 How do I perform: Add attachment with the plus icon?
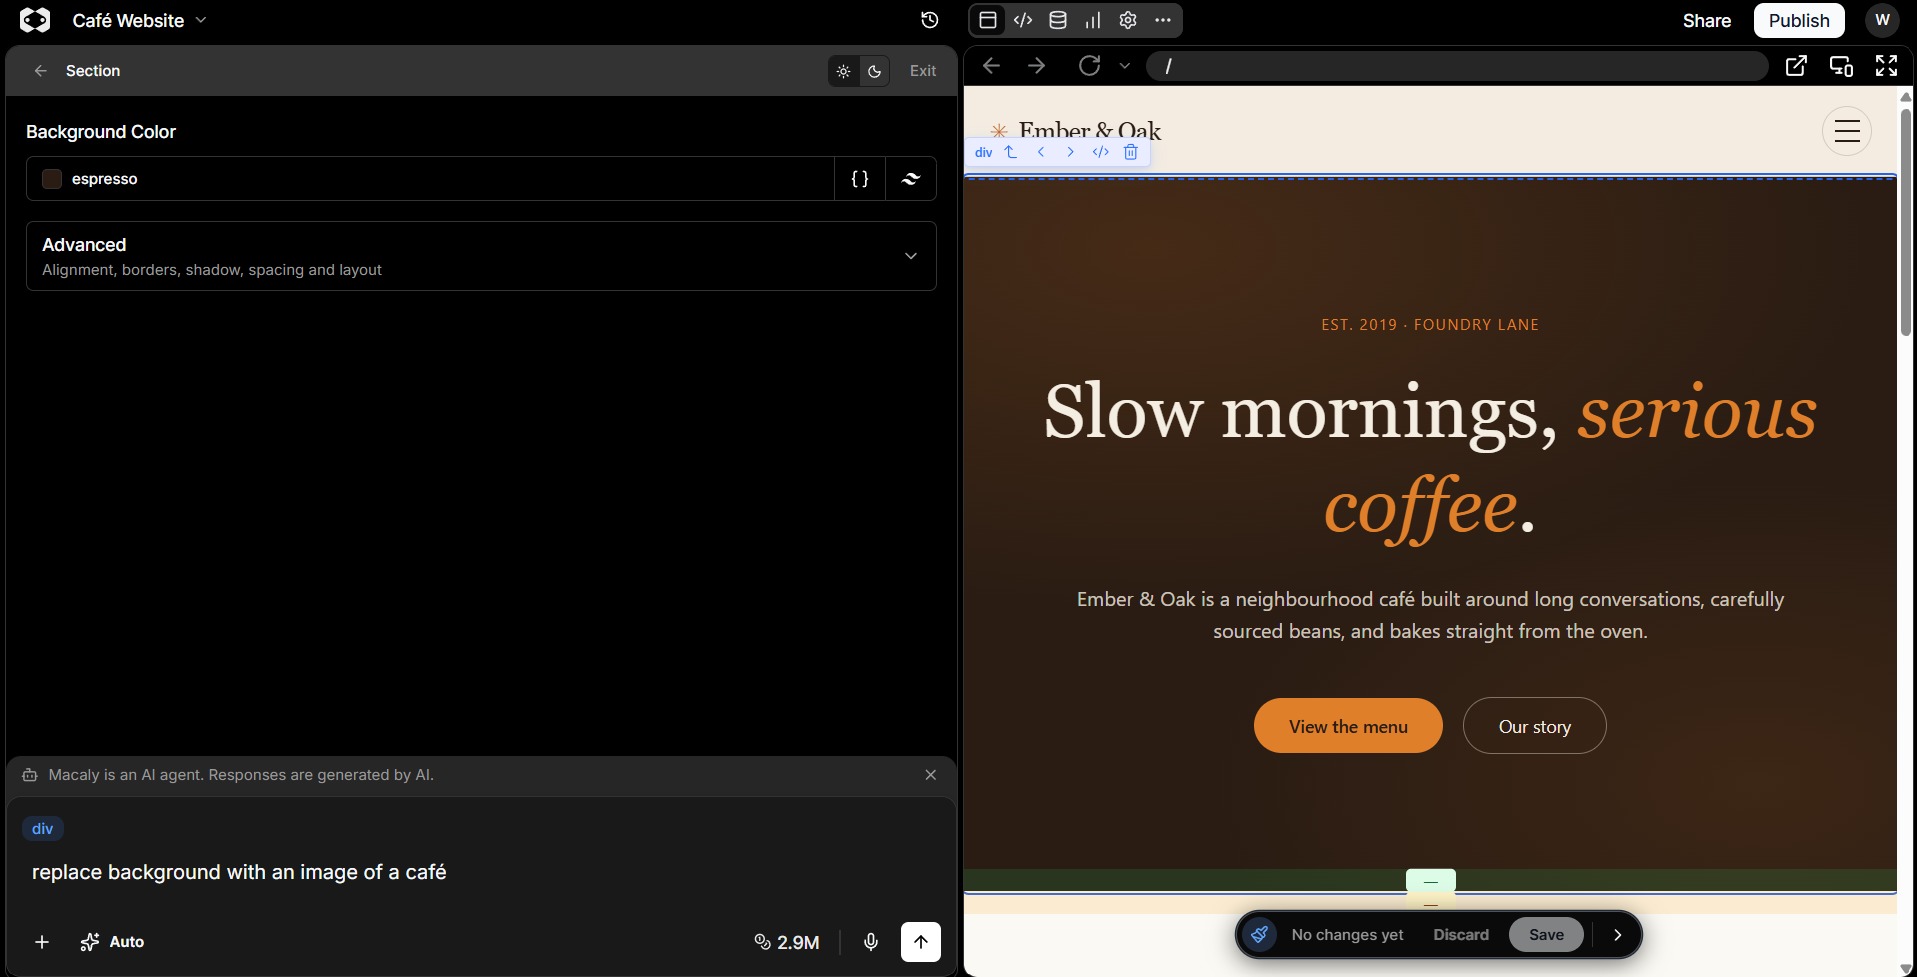tap(42, 942)
